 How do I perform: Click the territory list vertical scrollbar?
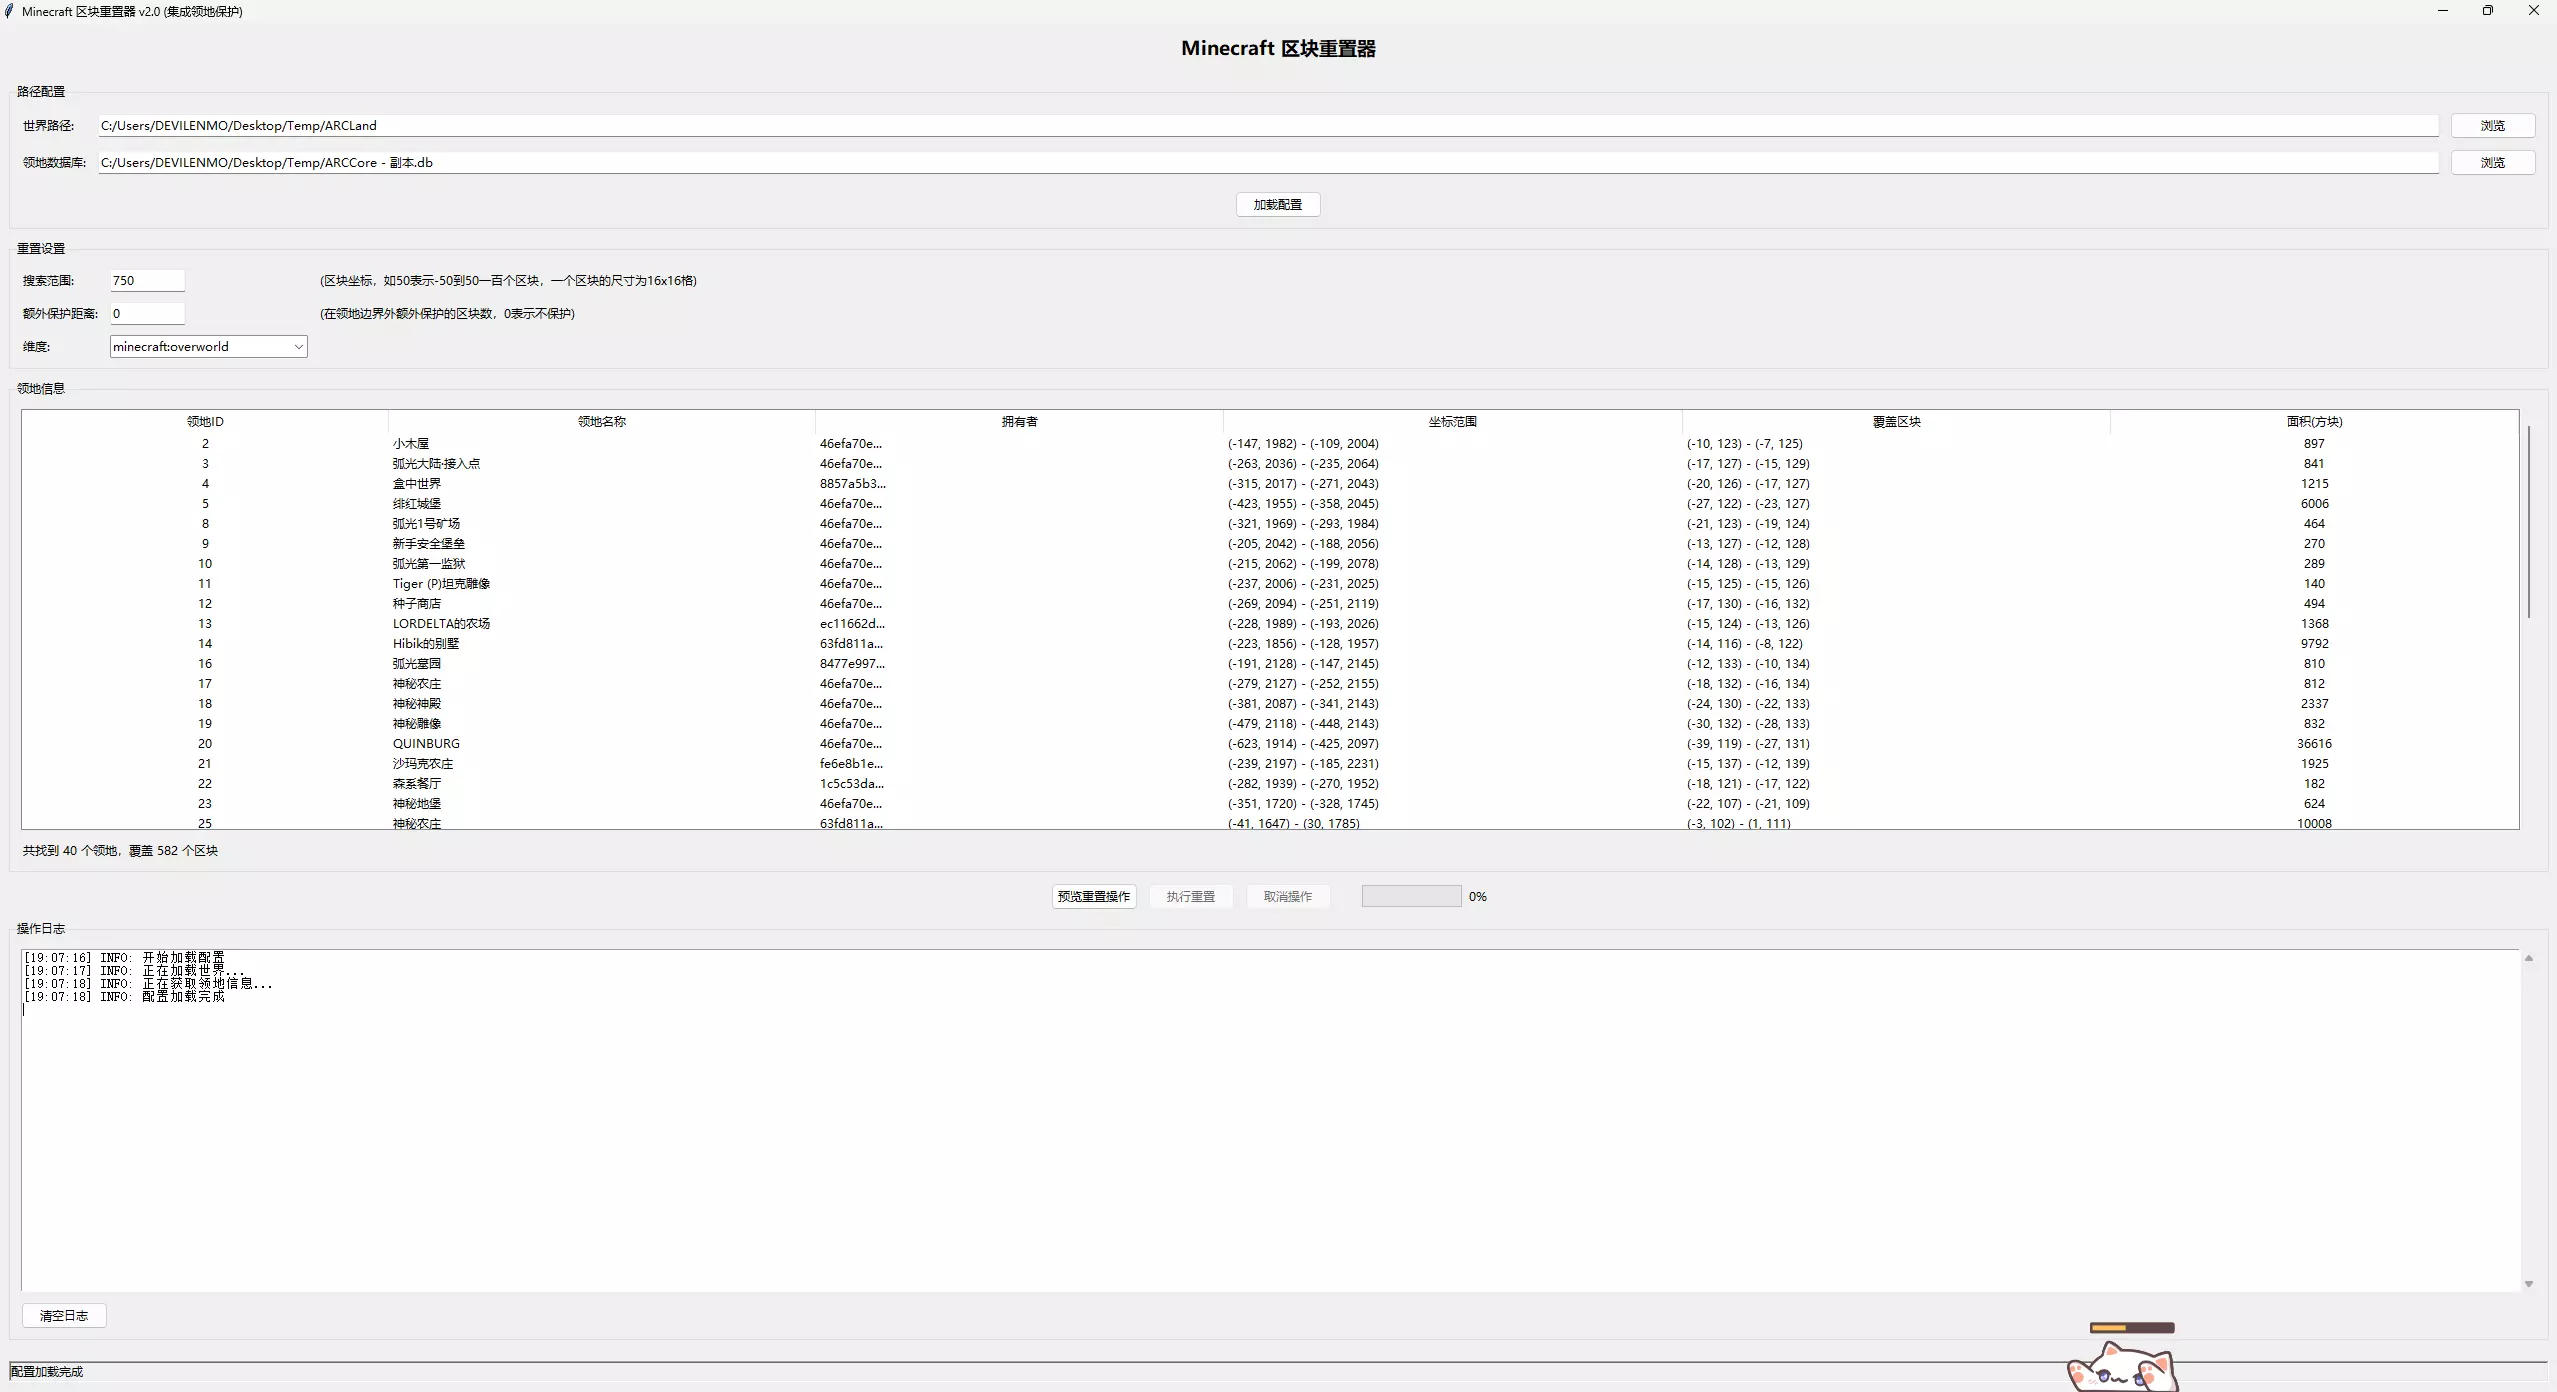2528,522
